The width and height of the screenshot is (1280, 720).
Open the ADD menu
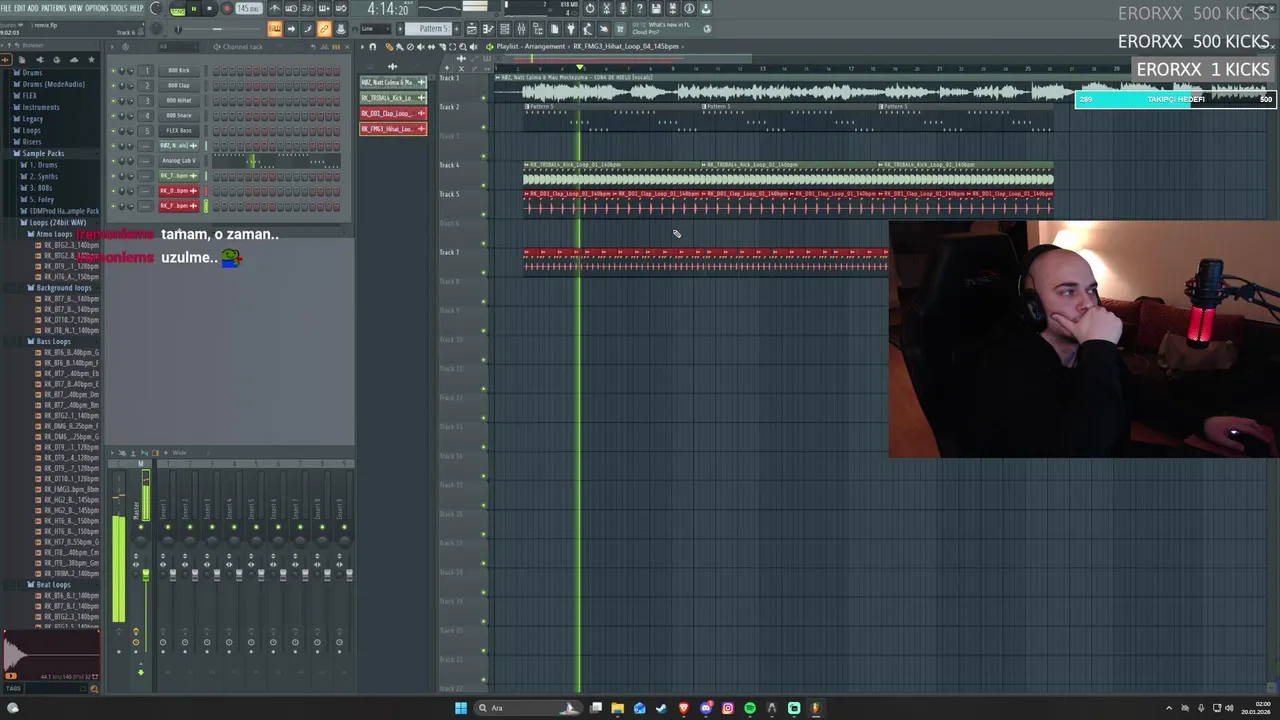(x=33, y=8)
